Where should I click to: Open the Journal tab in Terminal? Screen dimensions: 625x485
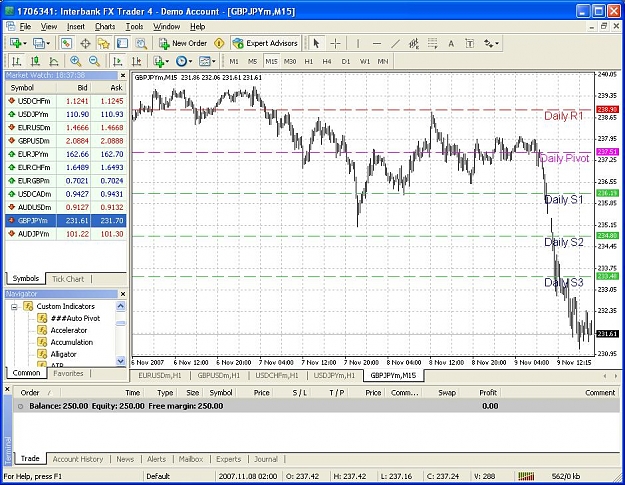266,459
